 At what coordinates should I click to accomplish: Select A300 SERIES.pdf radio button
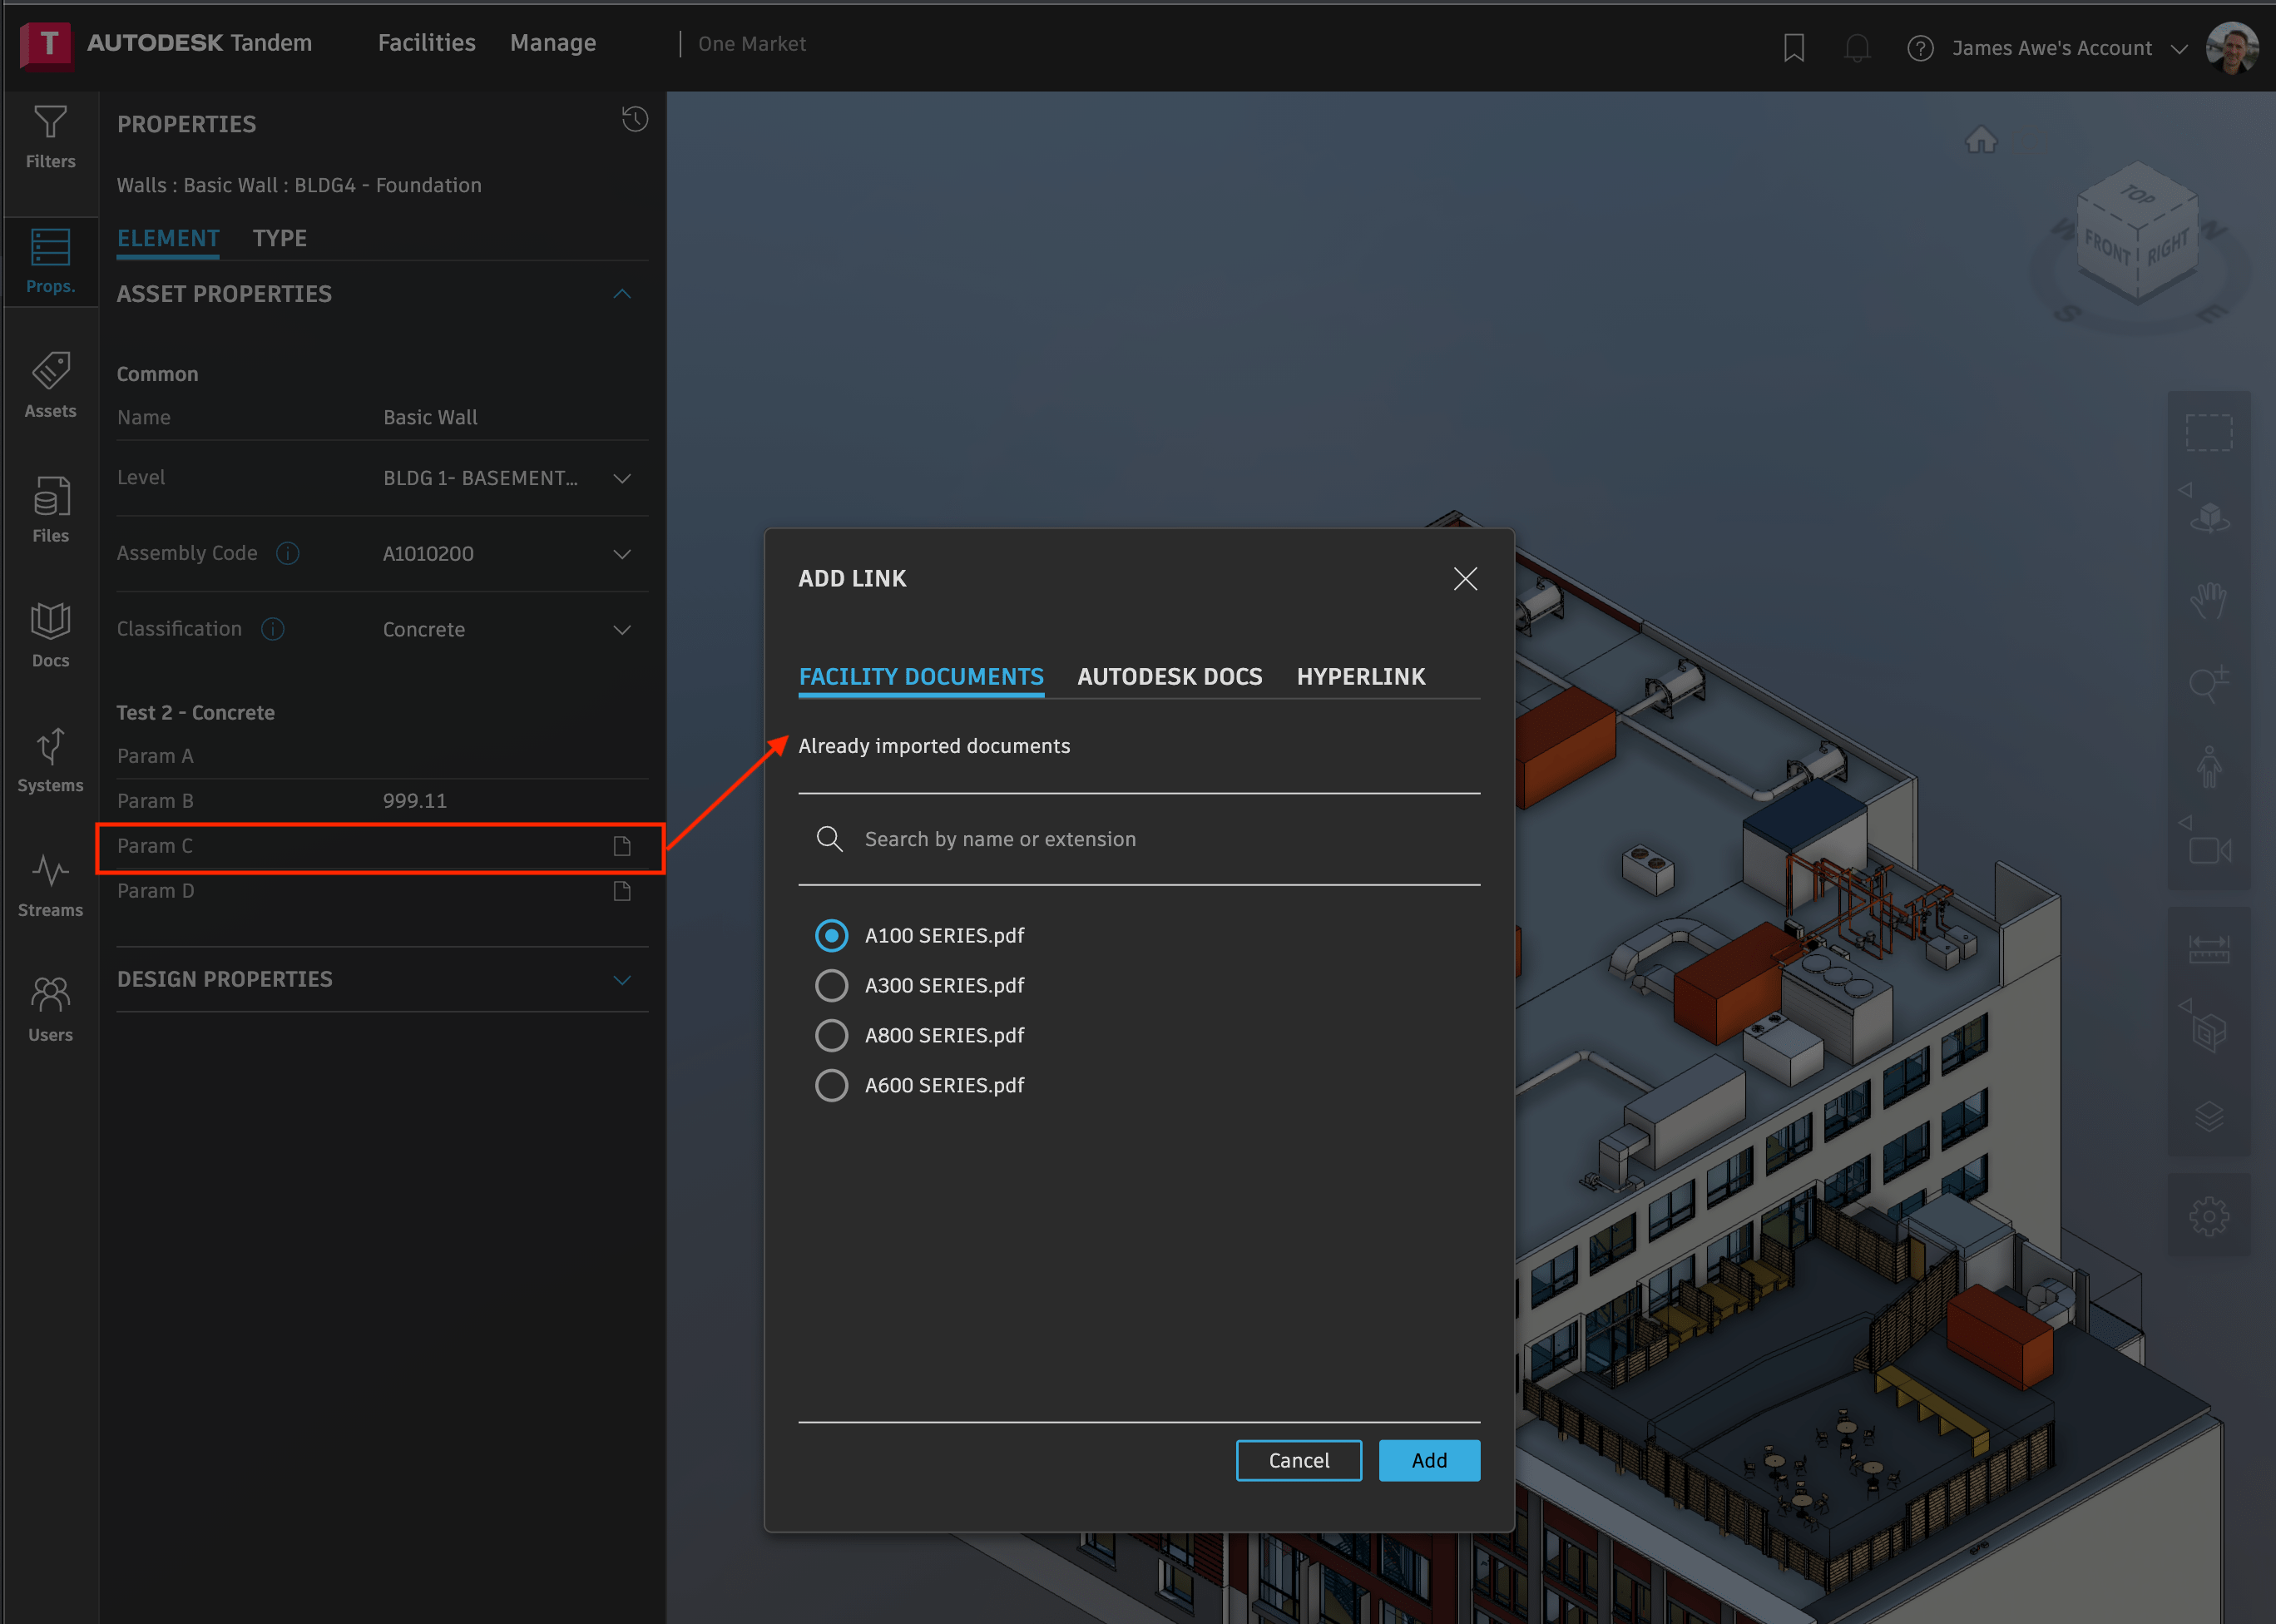pos(833,984)
